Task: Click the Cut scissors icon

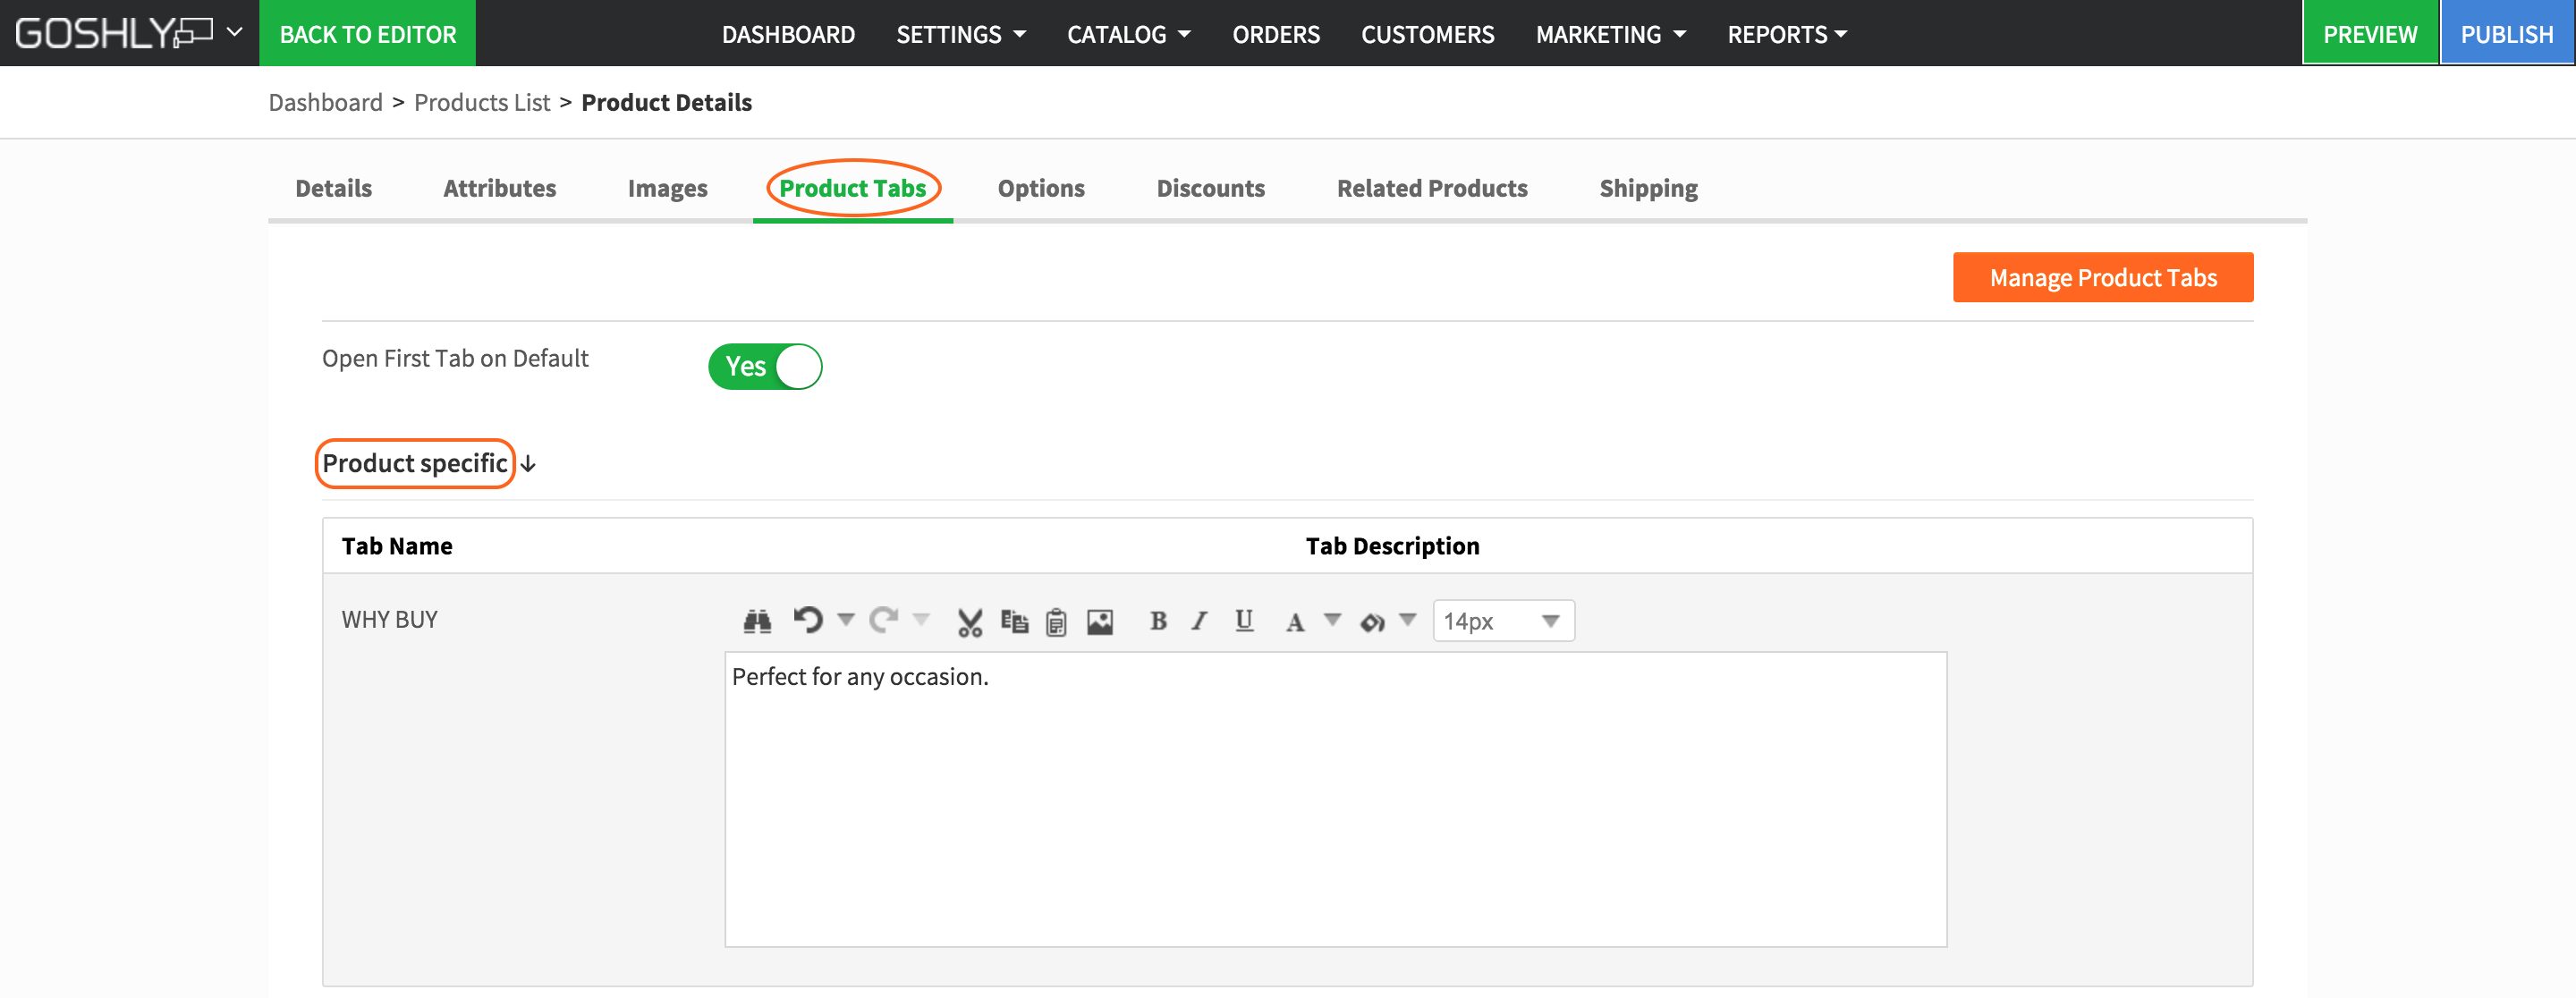Action: point(969,622)
